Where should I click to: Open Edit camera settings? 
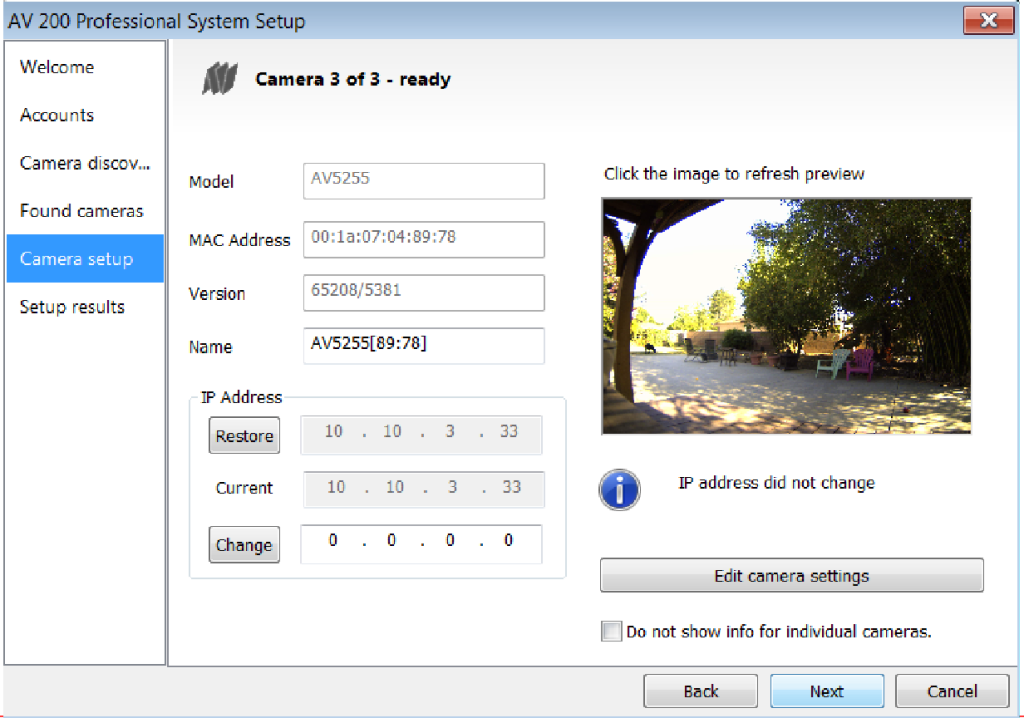[x=791, y=575]
